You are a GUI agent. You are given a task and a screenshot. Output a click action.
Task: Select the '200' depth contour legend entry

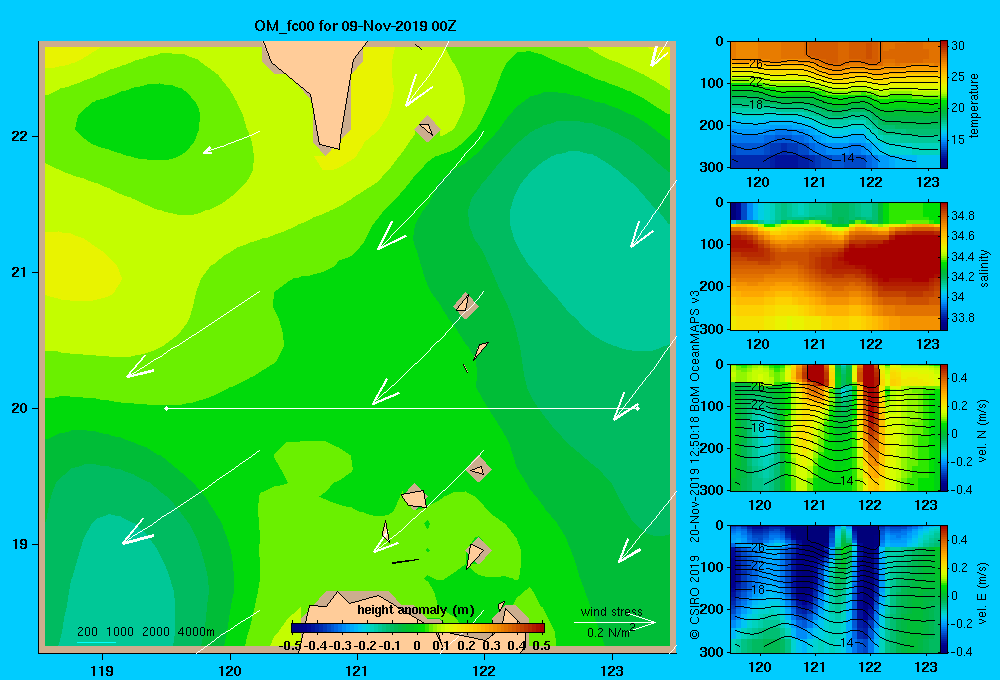87,632
